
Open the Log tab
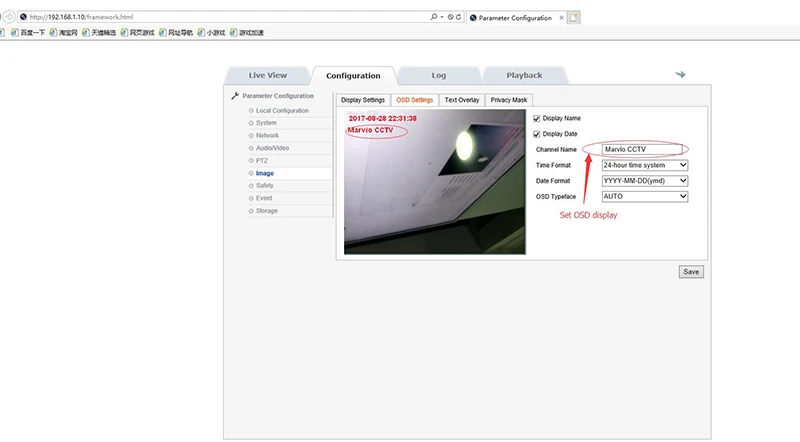point(439,76)
